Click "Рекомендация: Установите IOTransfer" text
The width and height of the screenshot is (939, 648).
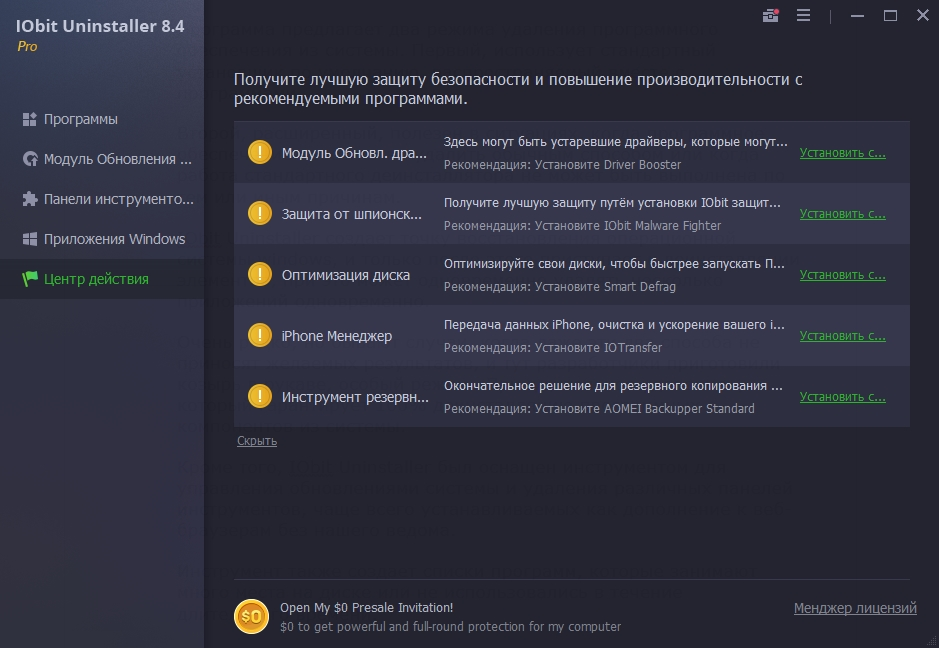coord(553,348)
